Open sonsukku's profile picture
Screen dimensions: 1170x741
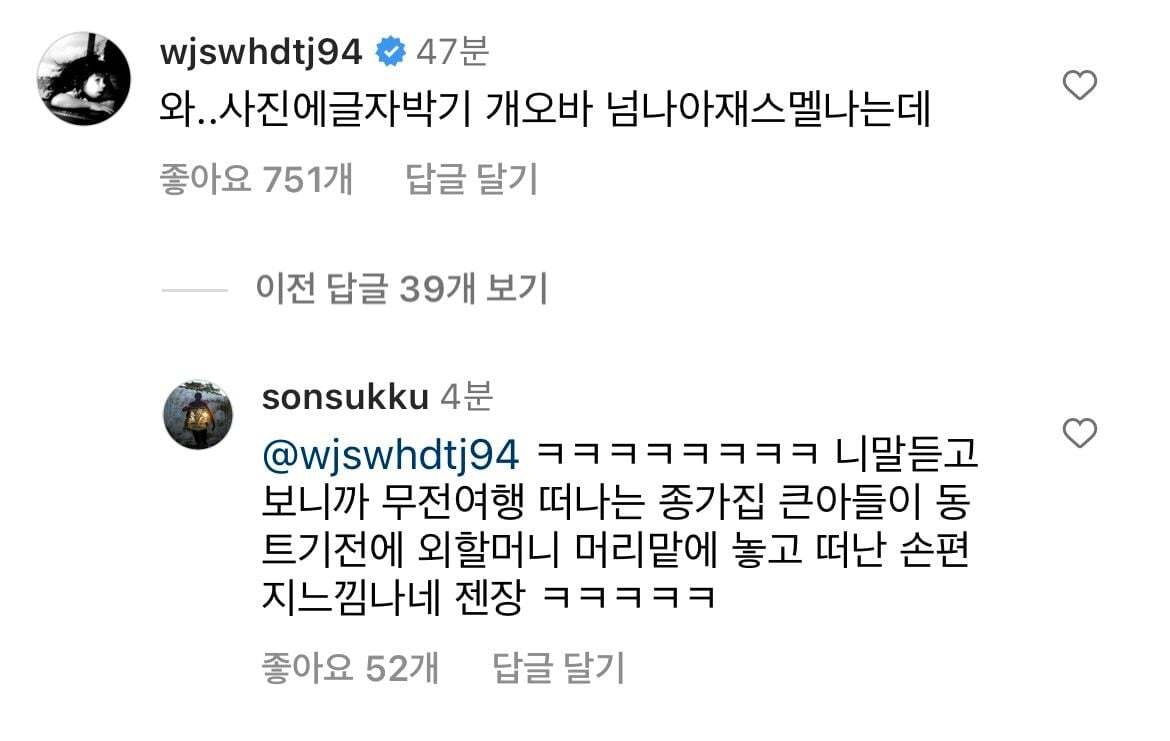(x=198, y=415)
